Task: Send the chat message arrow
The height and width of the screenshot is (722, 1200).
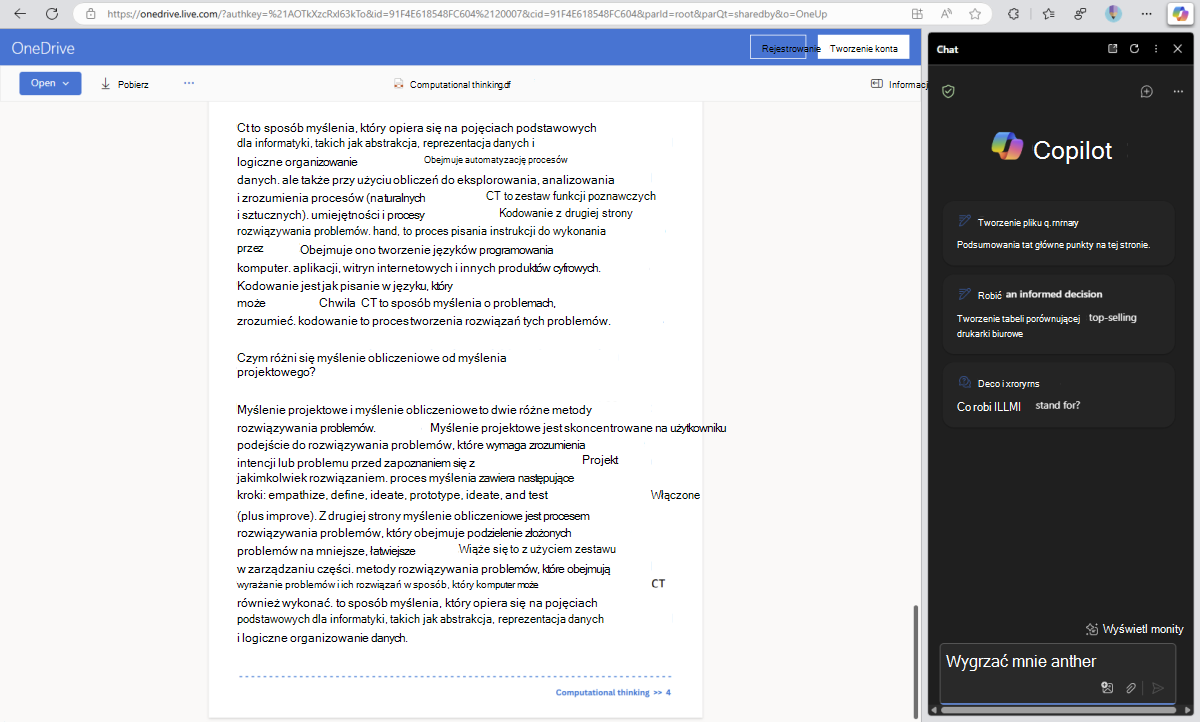Action: 1158,688
